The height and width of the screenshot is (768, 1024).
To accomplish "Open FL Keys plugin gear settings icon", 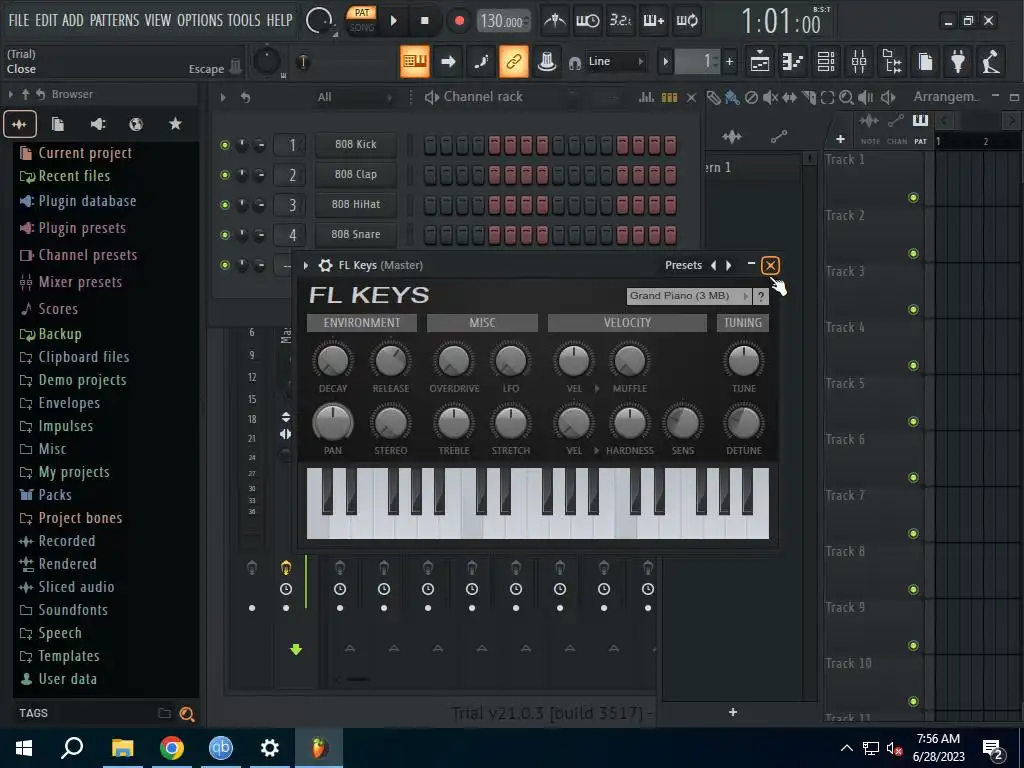I will 325,265.
